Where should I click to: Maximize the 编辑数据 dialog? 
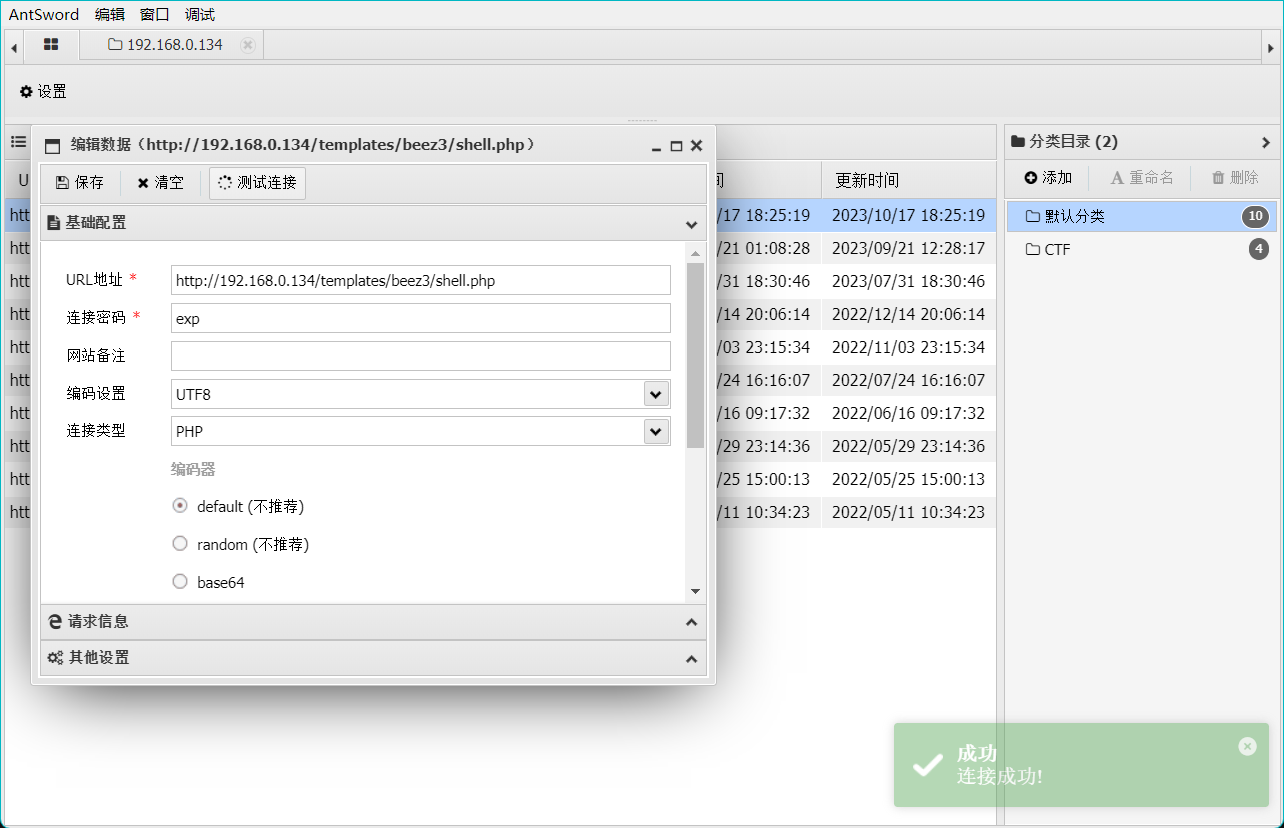pos(676,146)
